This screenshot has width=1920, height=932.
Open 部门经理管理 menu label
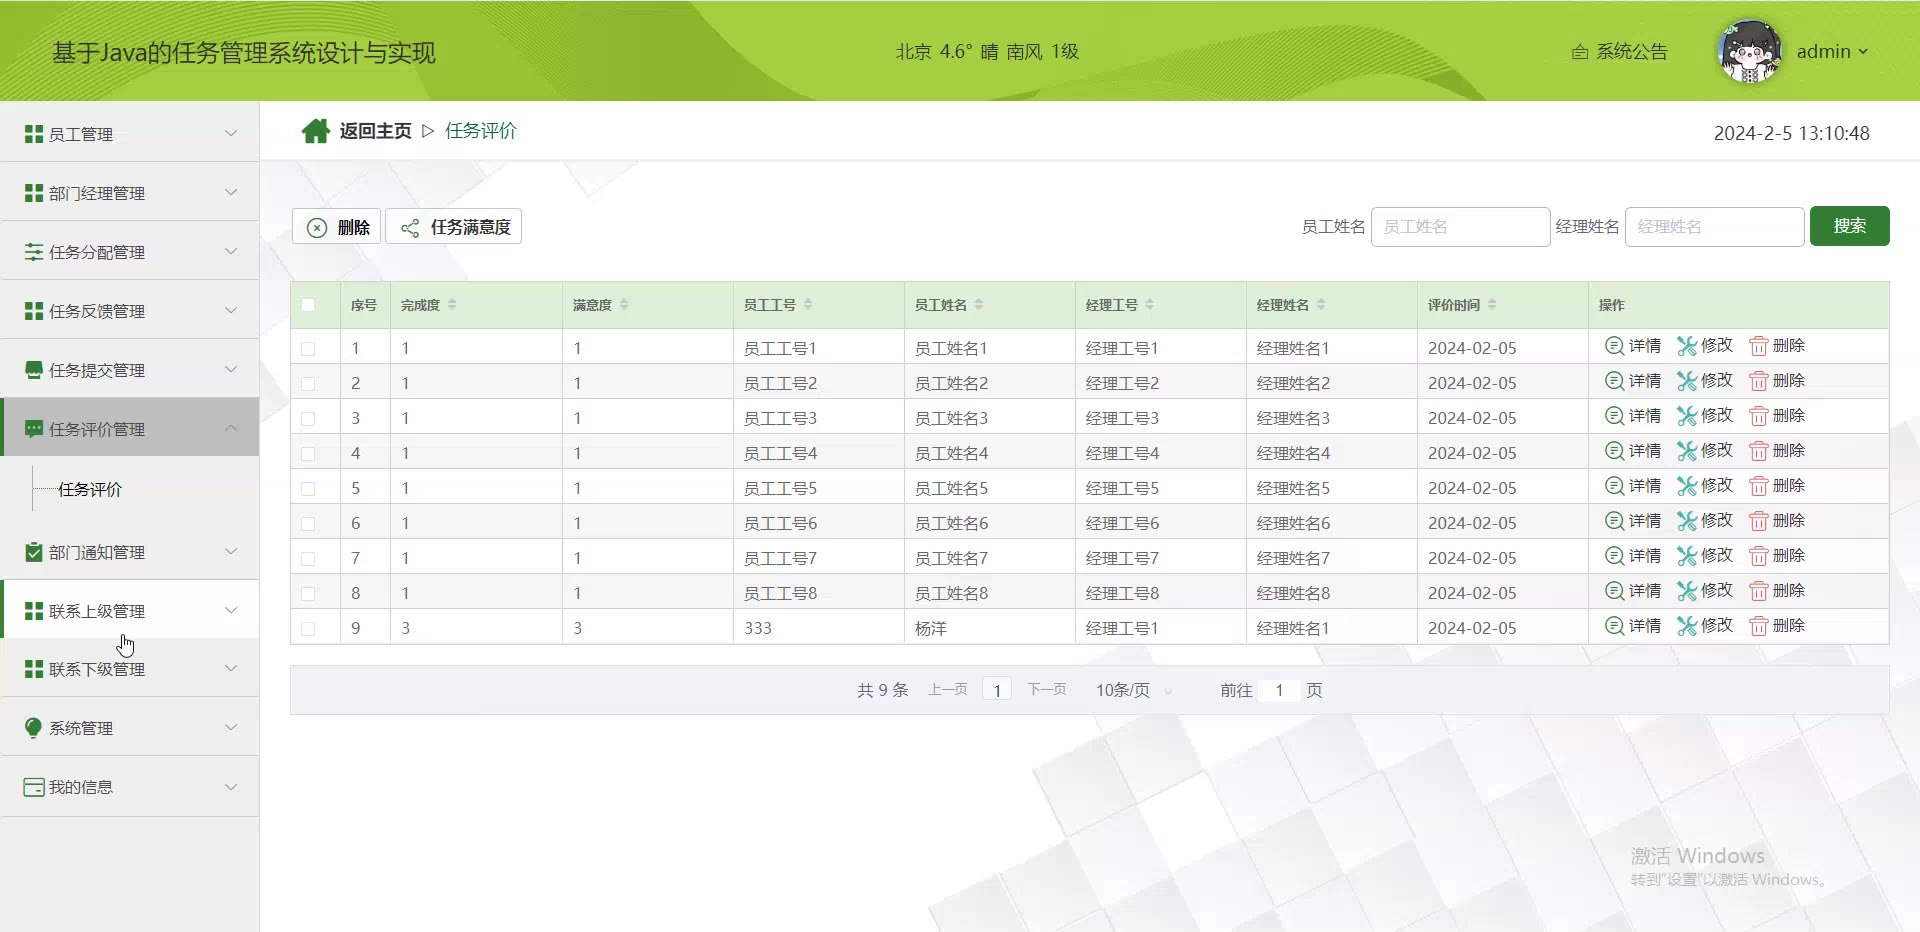tap(97, 193)
